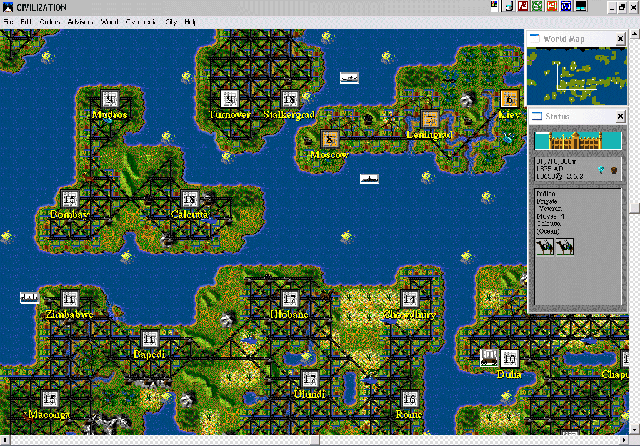The image size is (640, 446).
Task: Click the green title bar icon
Action: click(537, 6)
